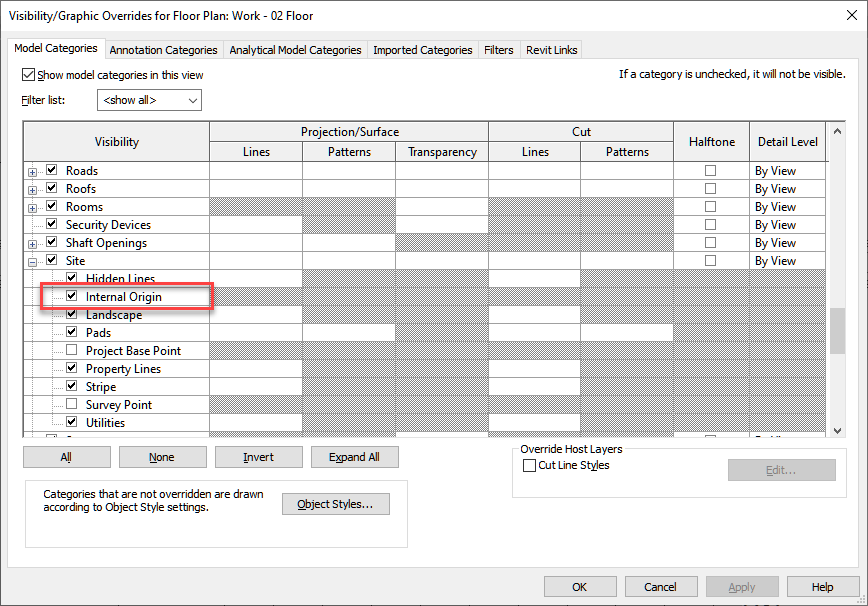The image size is (868, 606).
Task: Expand the Shaft Openings category node
Action: coord(33,244)
